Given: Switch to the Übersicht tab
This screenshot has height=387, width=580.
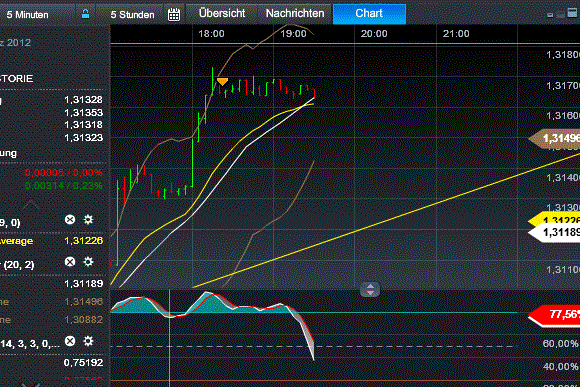Looking at the screenshot, I should (x=222, y=13).
